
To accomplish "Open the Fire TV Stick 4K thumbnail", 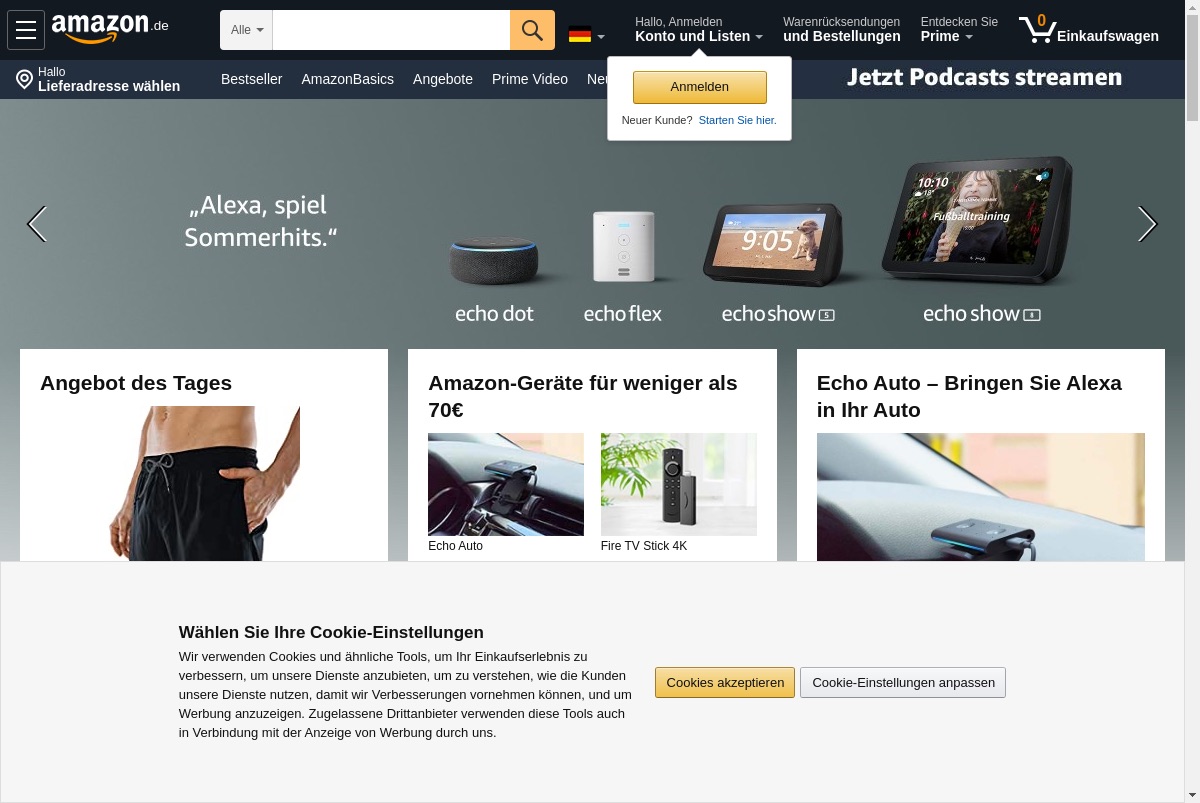I will click(x=679, y=484).
